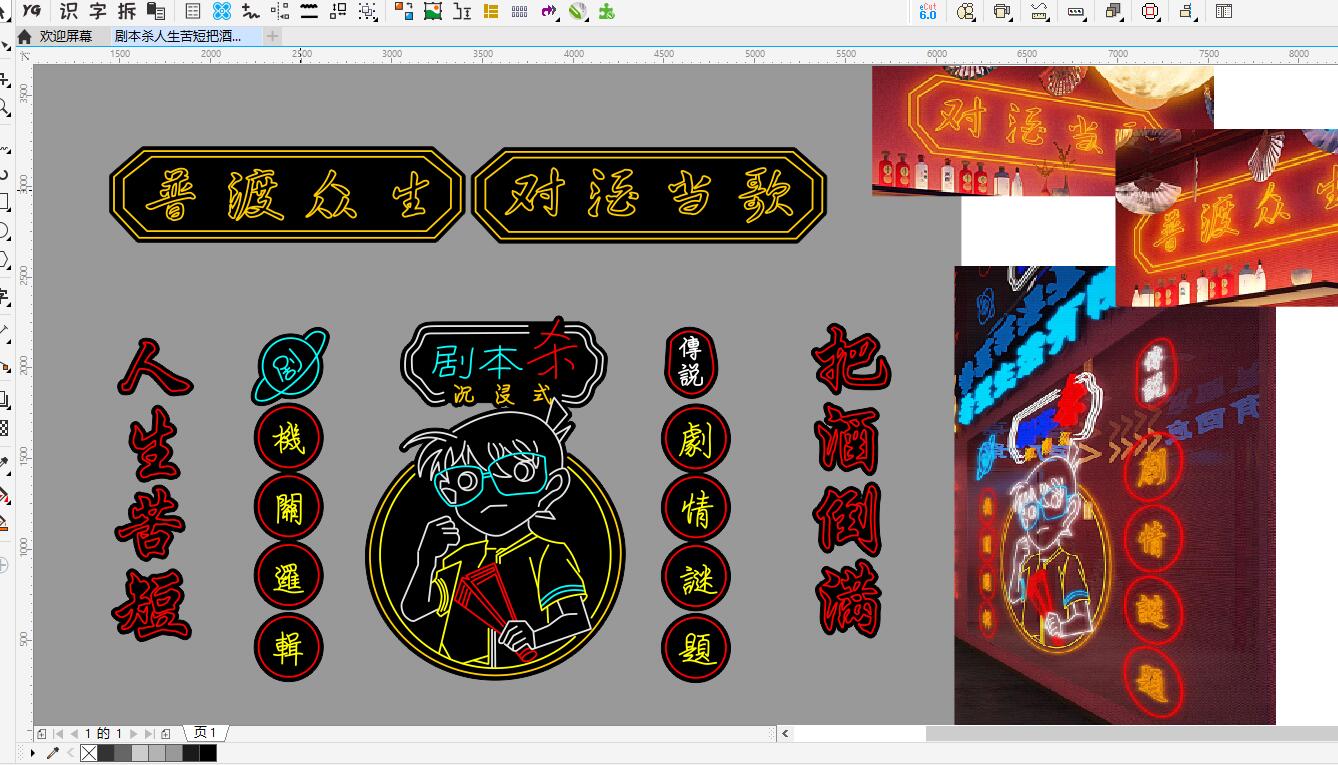Click the 识 text recognition toolbar button
1338x765 pixels.
click(68, 11)
